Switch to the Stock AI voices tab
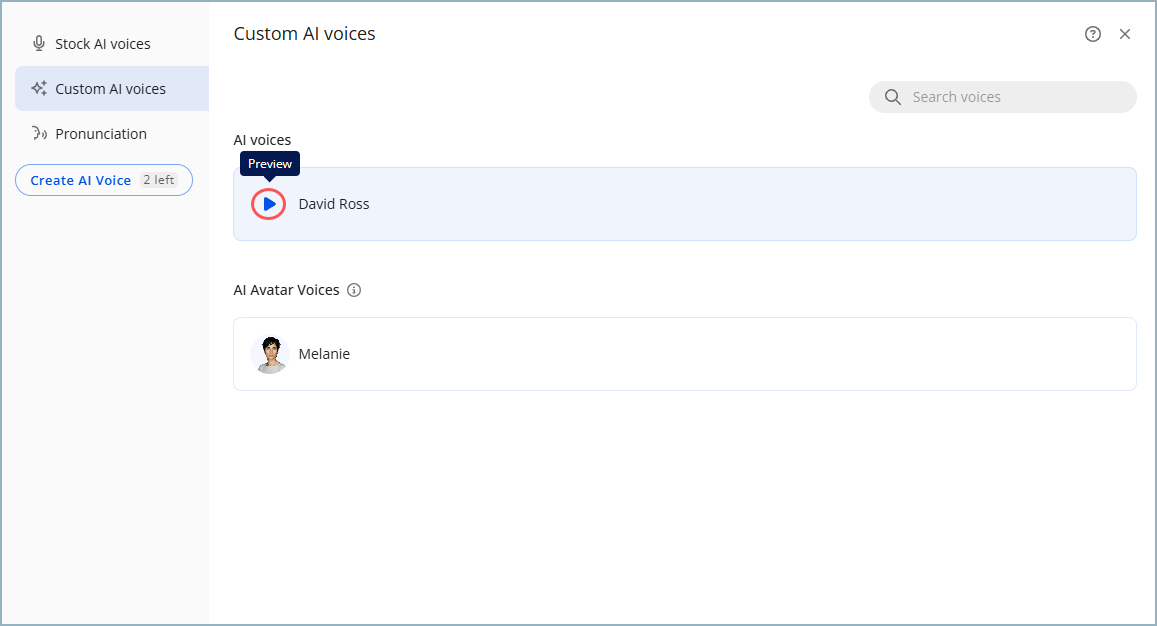This screenshot has height=626, width=1157. 102,44
